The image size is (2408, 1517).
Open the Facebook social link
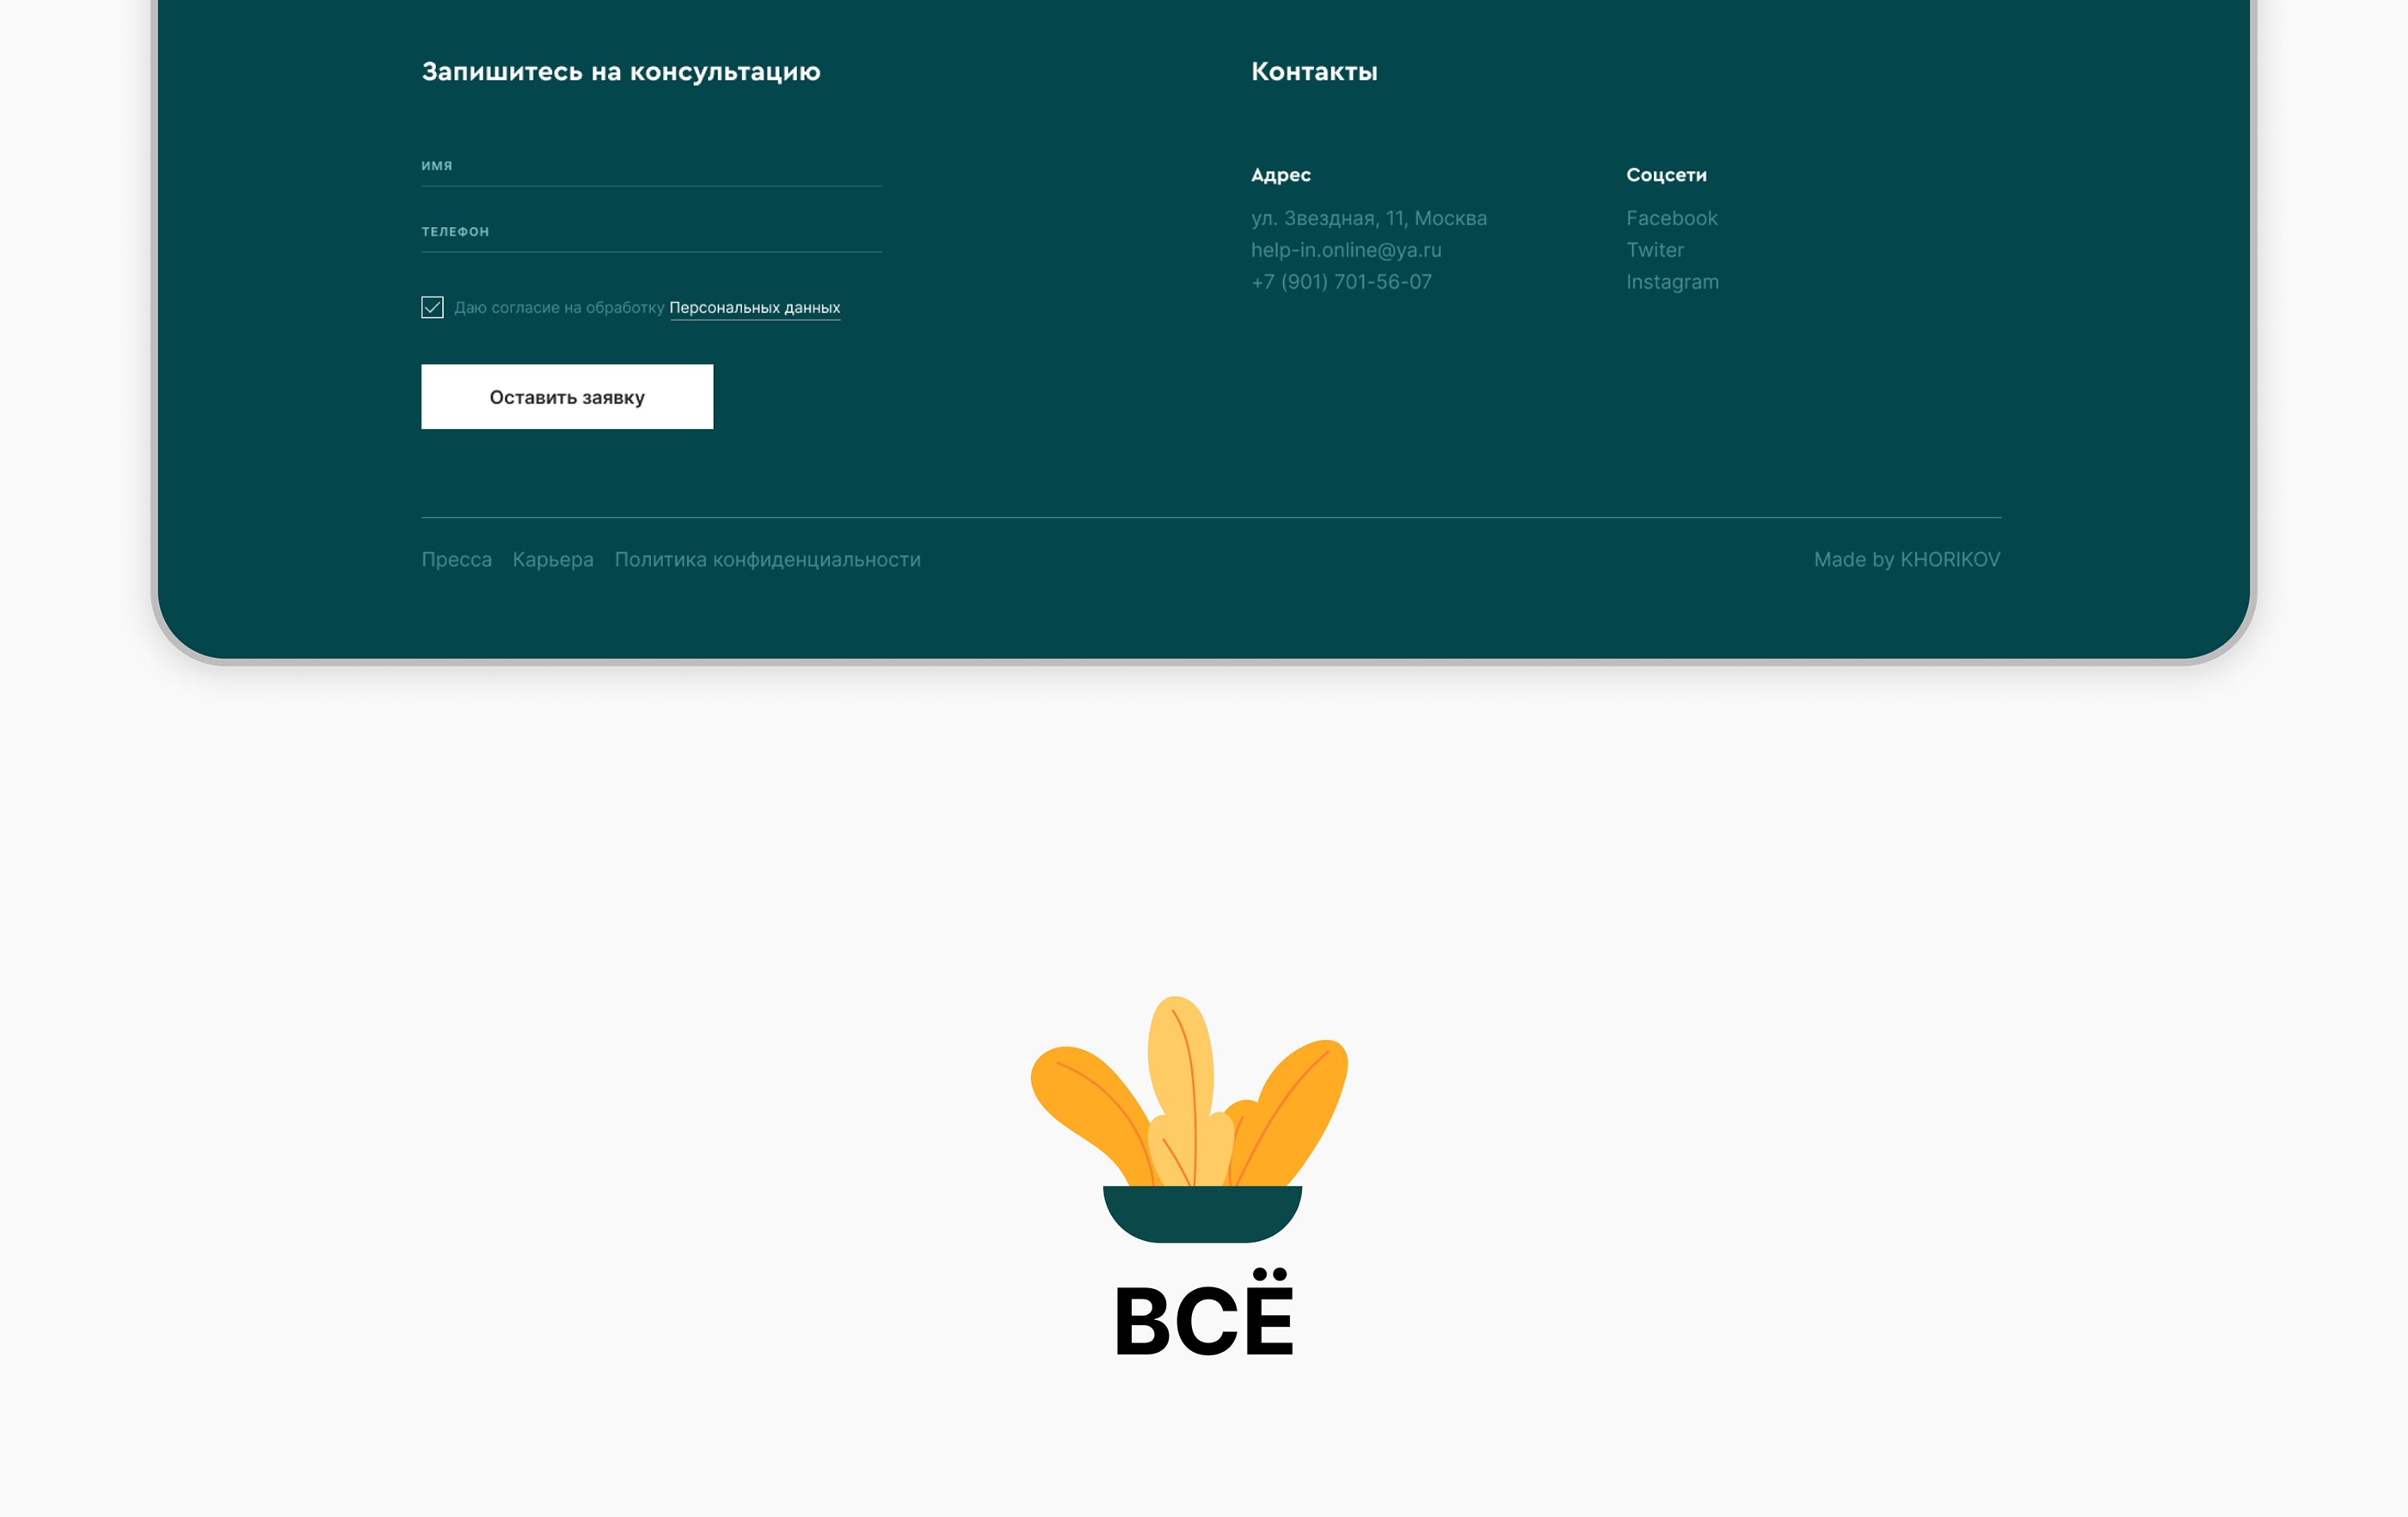click(1671, 218)
